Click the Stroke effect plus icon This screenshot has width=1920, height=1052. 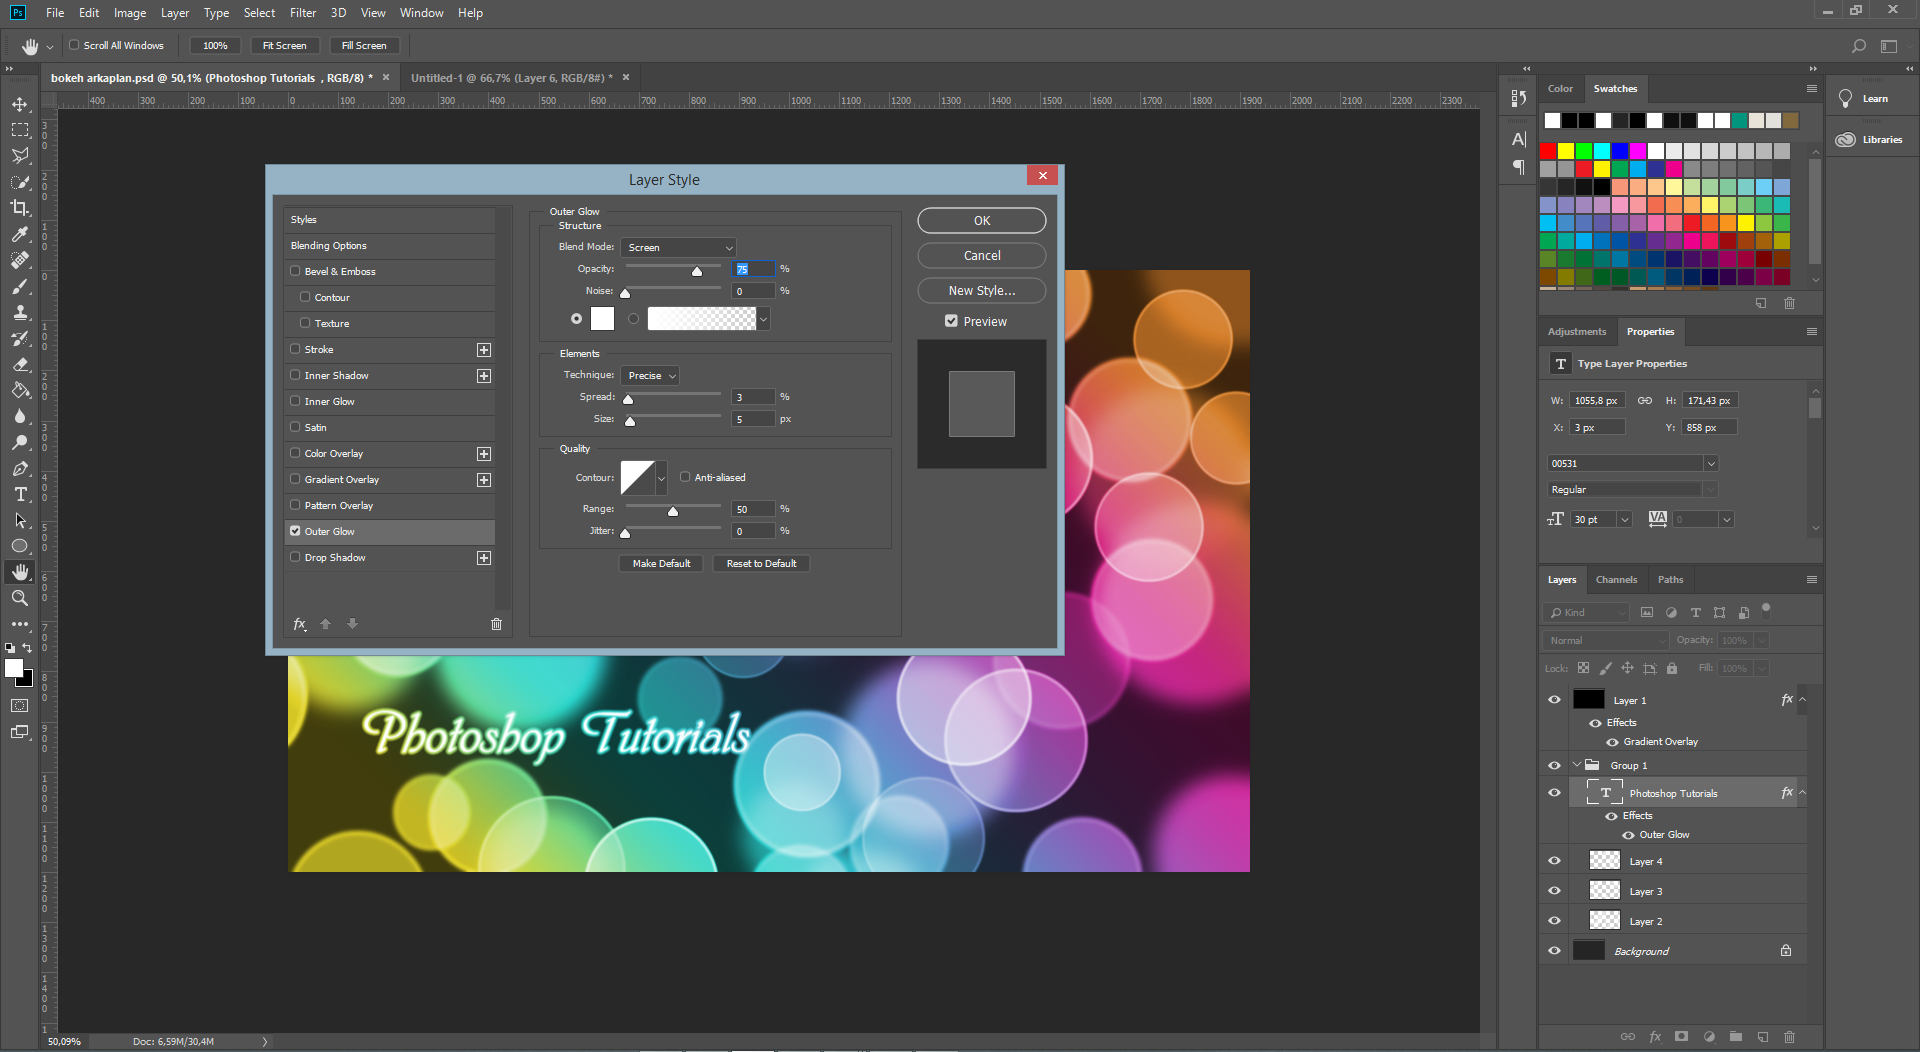[x=484, y=350]
